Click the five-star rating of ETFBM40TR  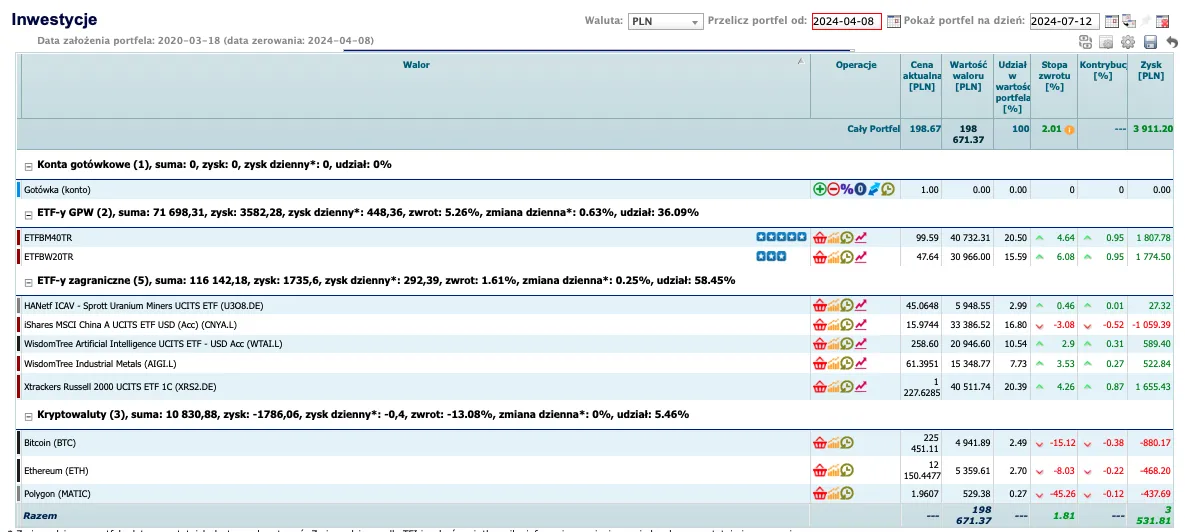point(781,237)
